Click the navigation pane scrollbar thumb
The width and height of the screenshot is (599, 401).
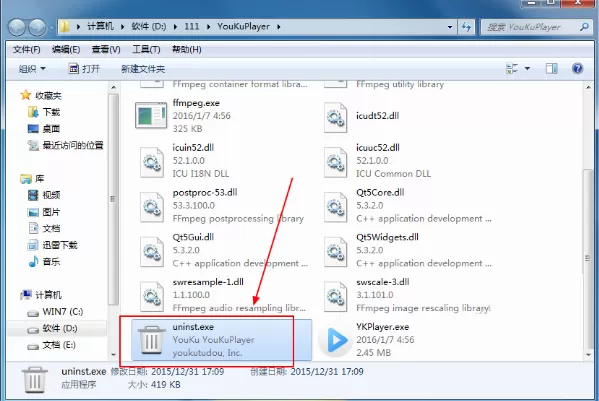[x=112, y=199]
